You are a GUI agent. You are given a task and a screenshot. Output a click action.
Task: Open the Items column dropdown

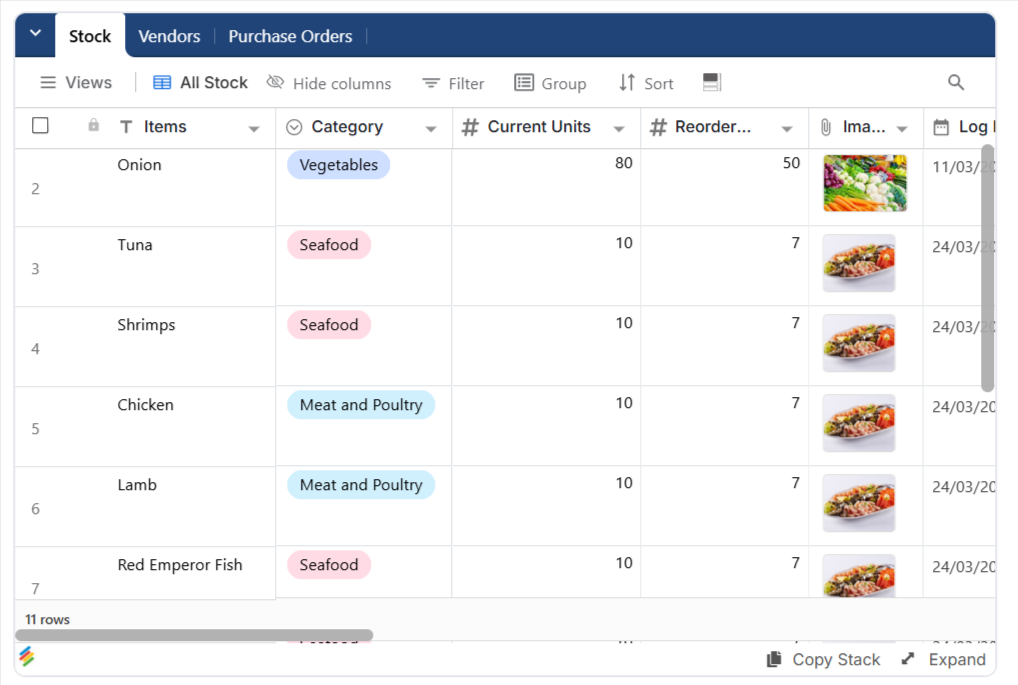(x=254, y=129)
